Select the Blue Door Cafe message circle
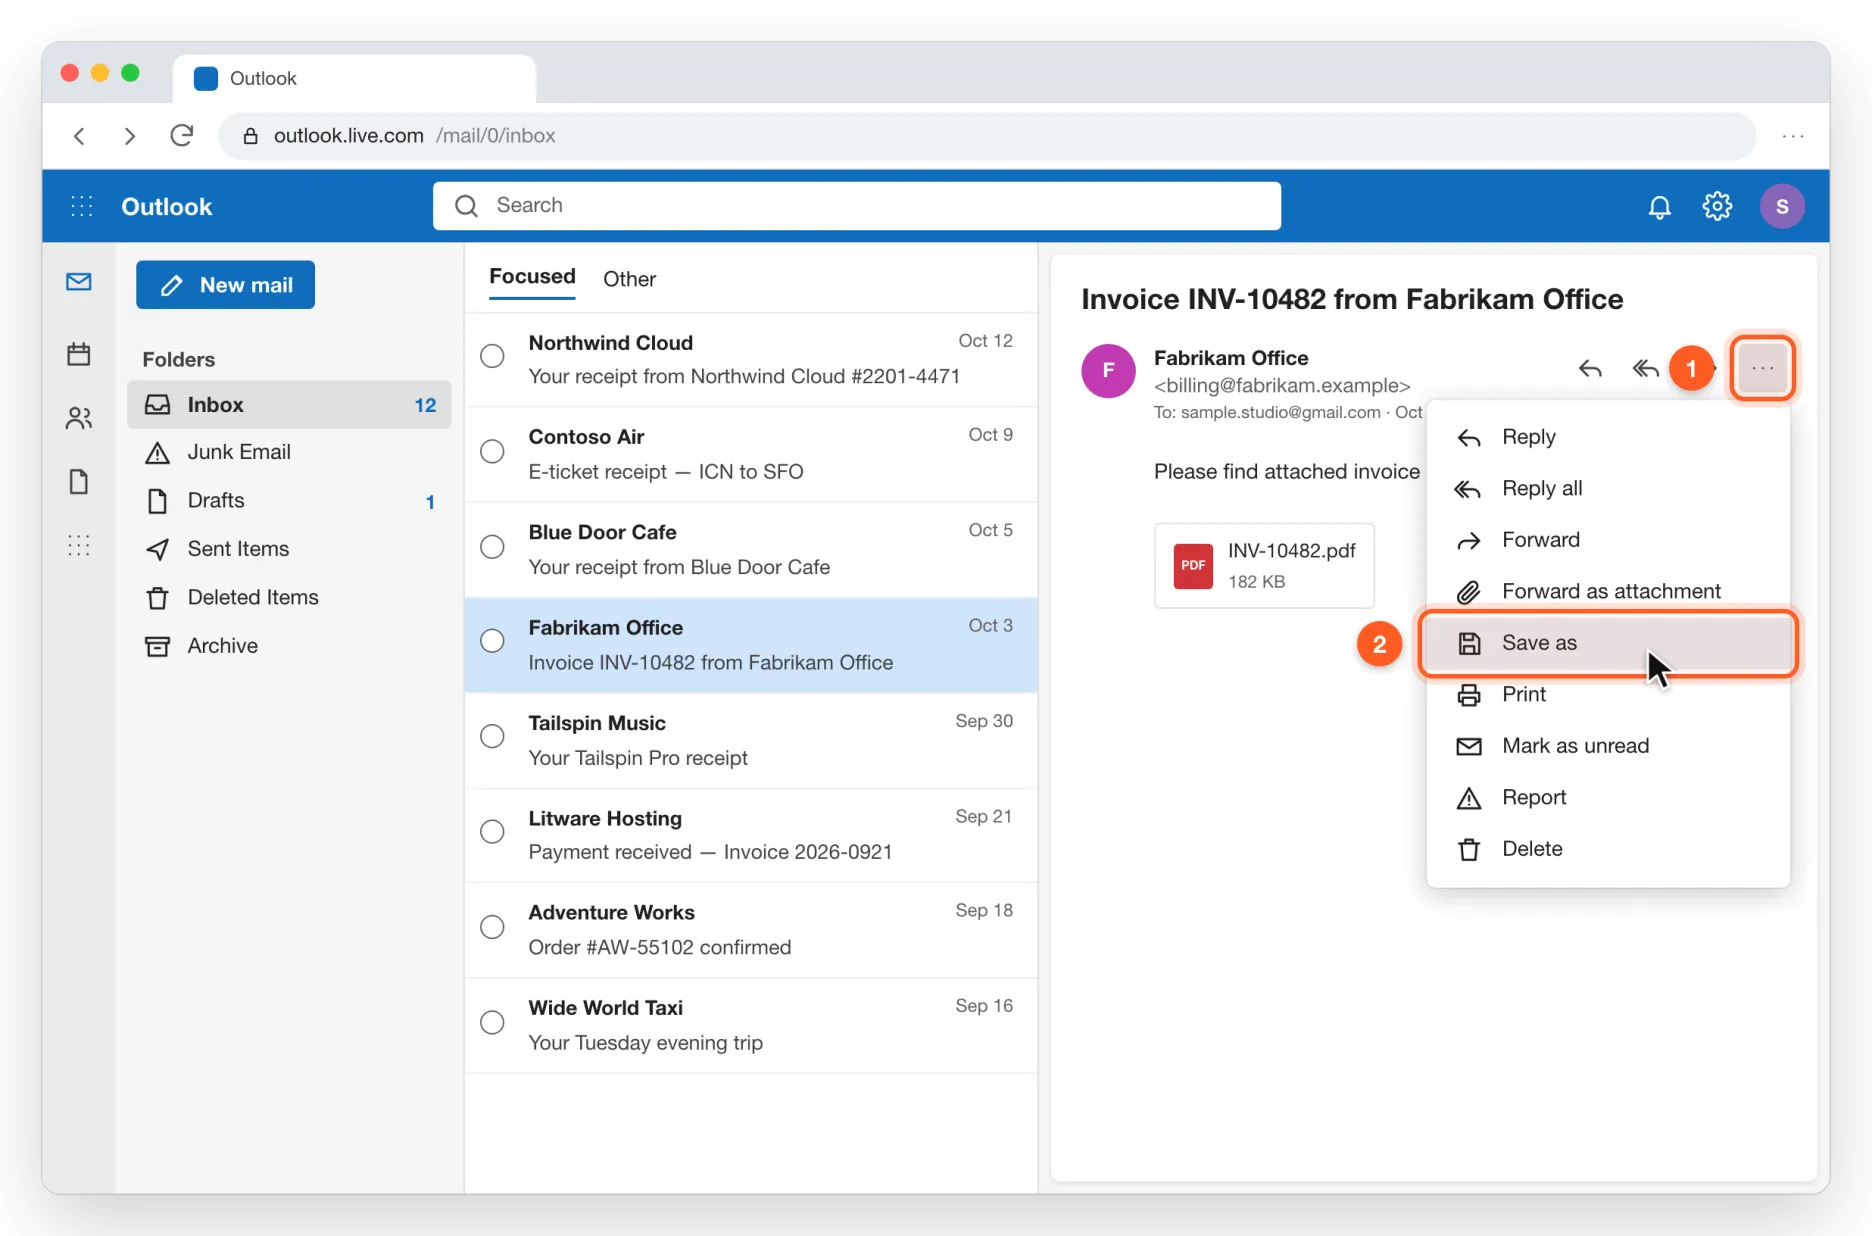The image size is (1872, 1236). pyautogui.click(x=492, y=547)
